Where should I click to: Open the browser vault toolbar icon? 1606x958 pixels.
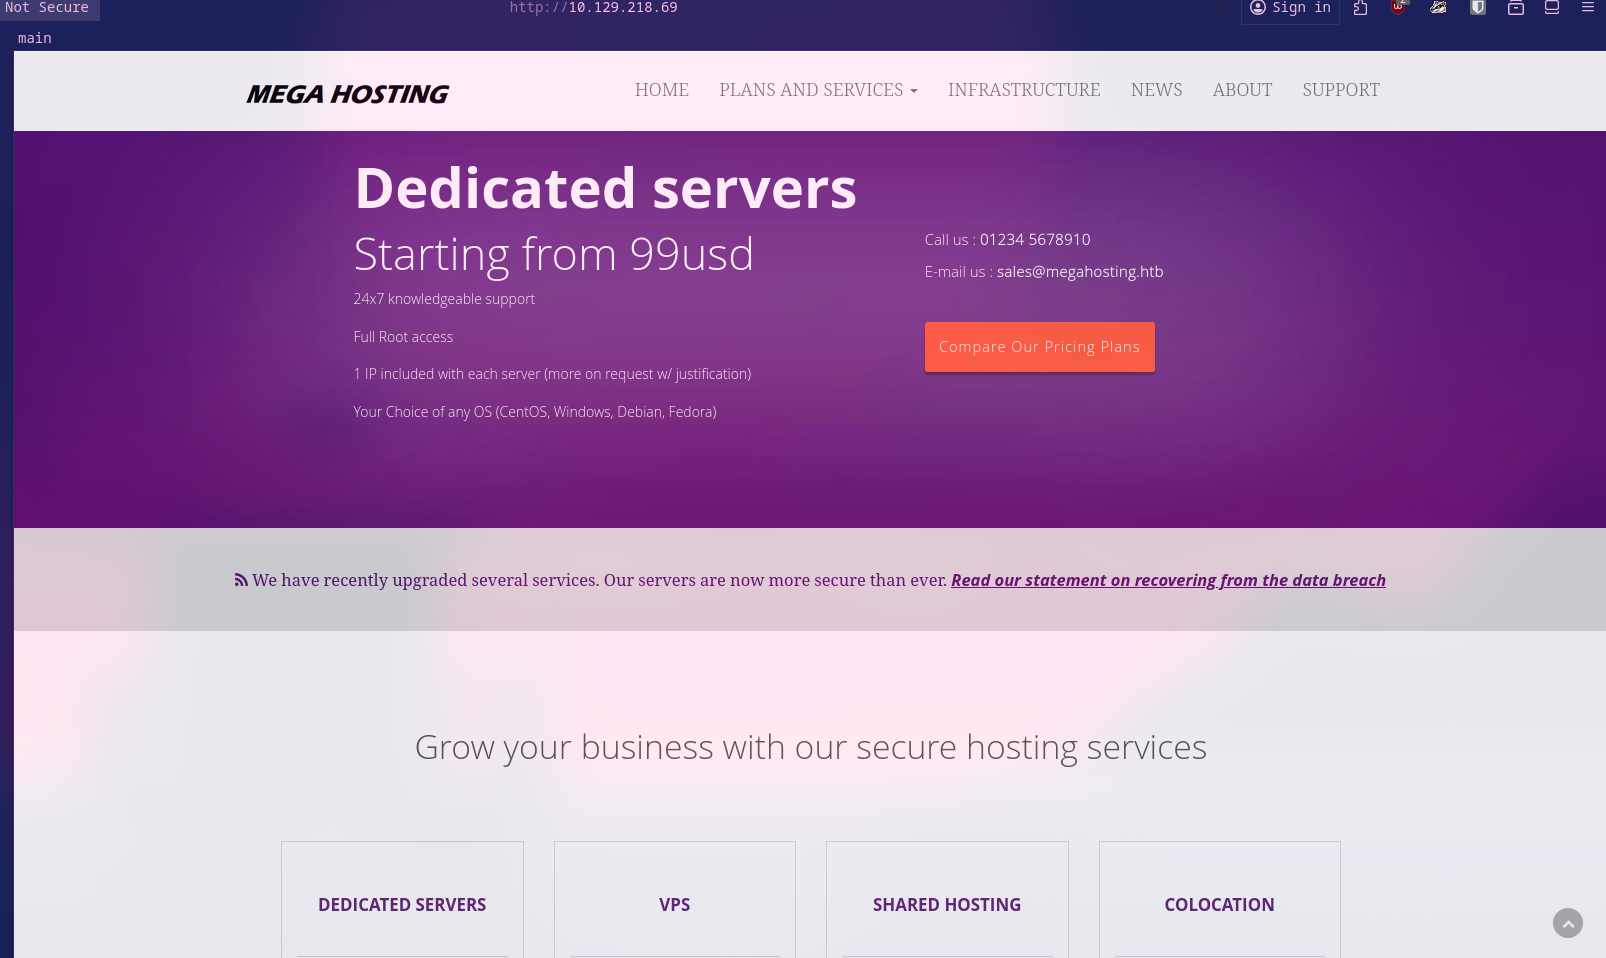[x=1516, y=8]
